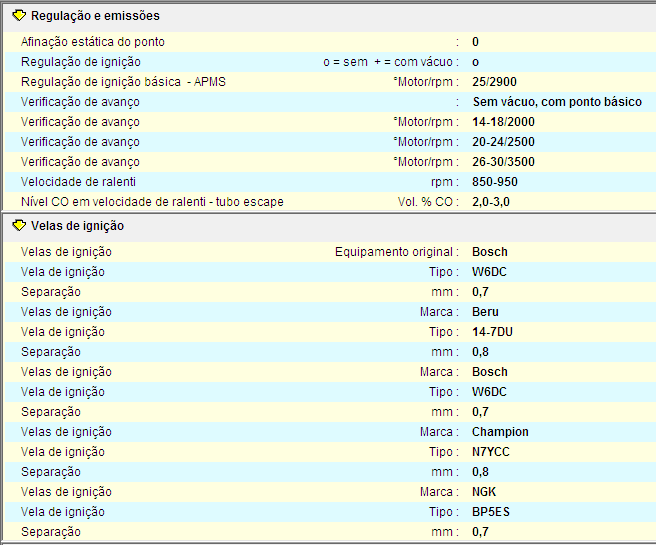
Task: Select the 'Regulação de ignição básica - APMS' label
Action: point(123,82)
